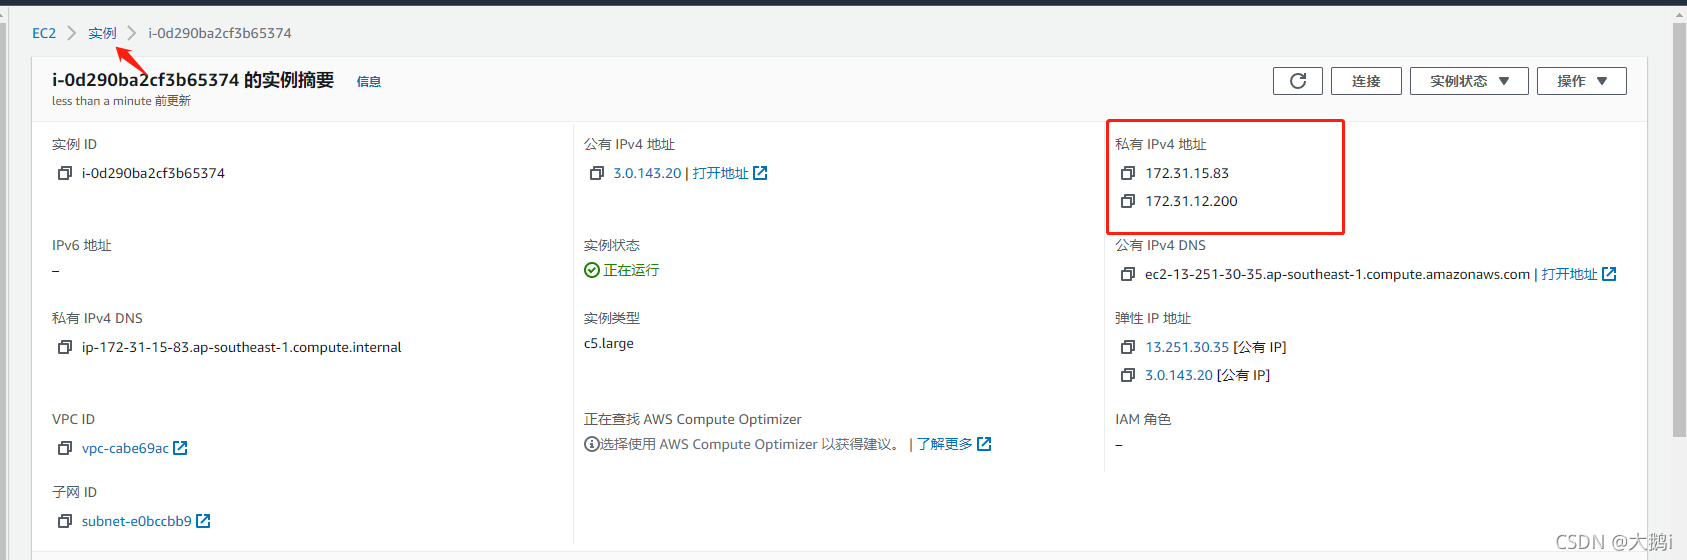1687x560 pixels.
Task: Click external link icon beside 了解更多
Action: click(x=984, y=444)
